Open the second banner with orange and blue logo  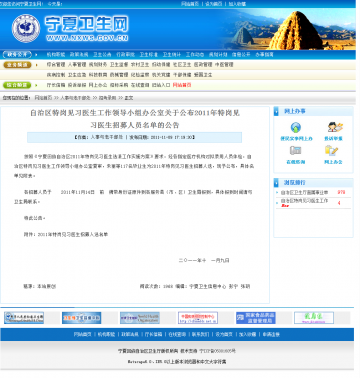(x=81, y=318)
